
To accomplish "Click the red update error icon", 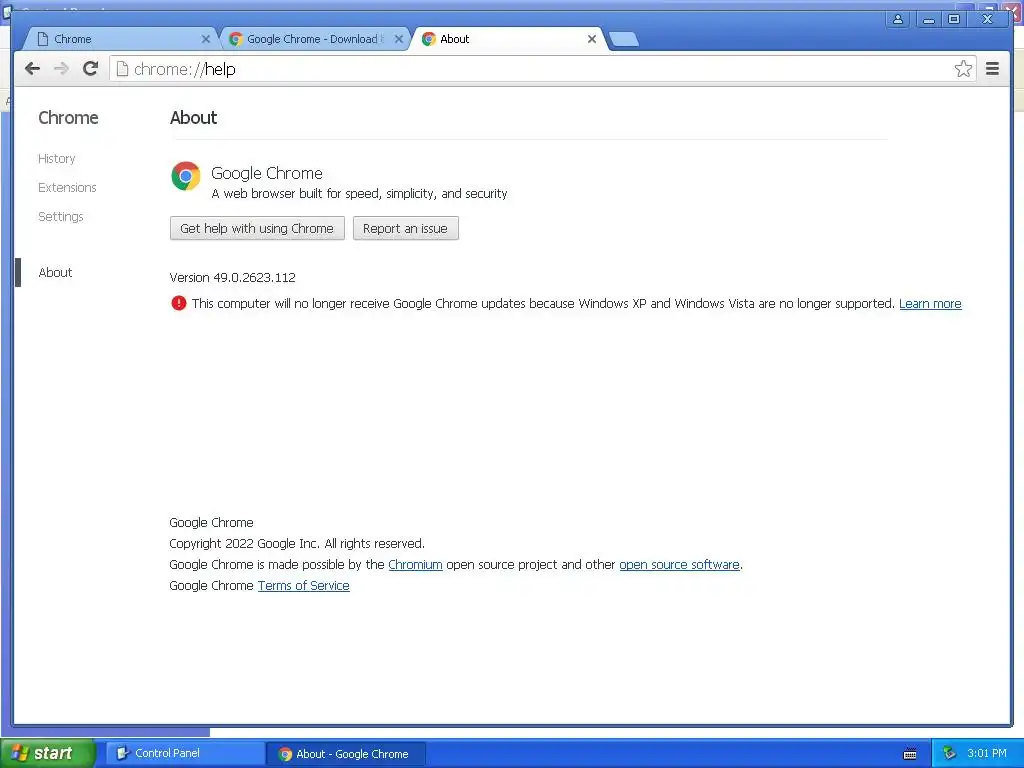I will (178, 303).
